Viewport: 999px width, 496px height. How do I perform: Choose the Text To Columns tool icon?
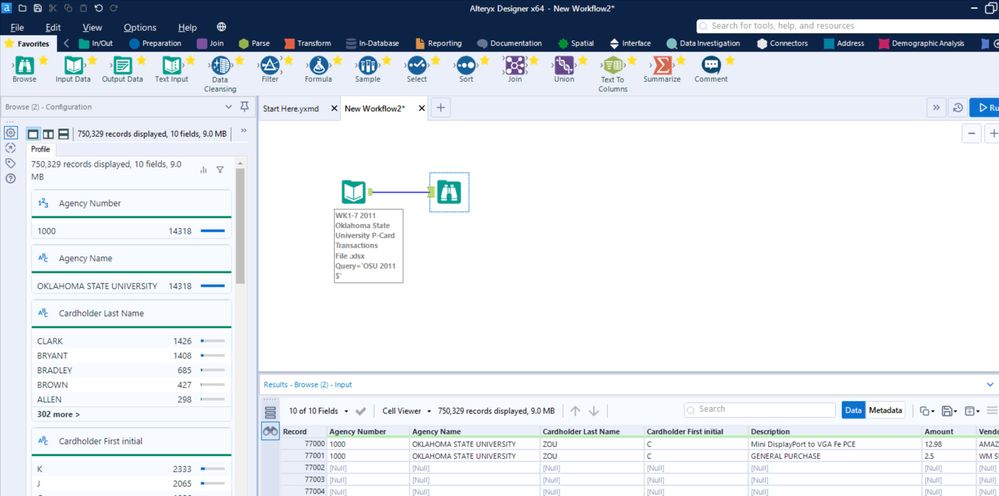coord(613,65)
